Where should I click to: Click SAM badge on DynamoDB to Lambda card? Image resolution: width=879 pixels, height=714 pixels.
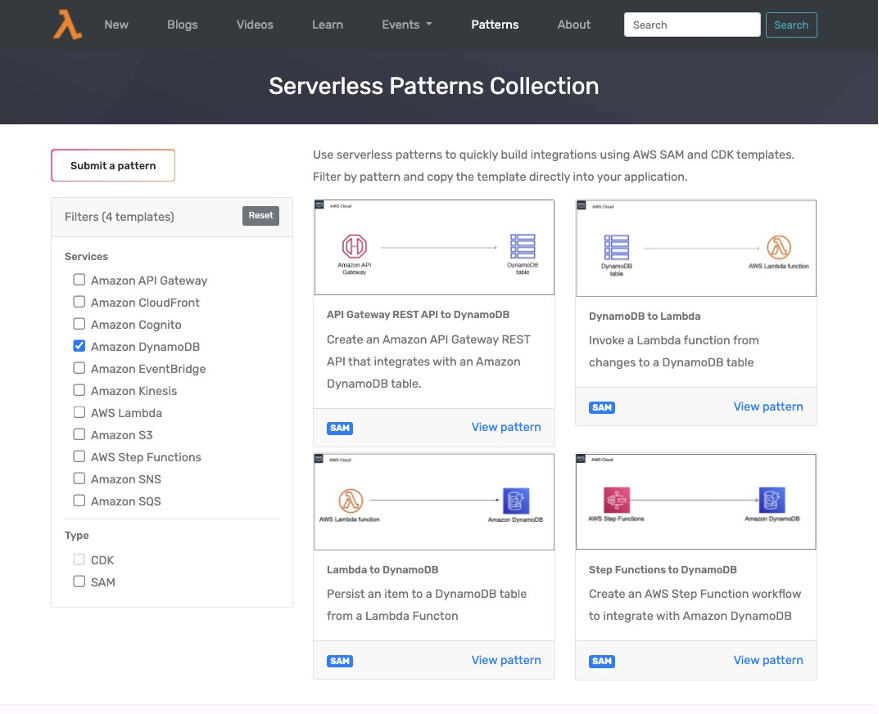pos(602,407)
